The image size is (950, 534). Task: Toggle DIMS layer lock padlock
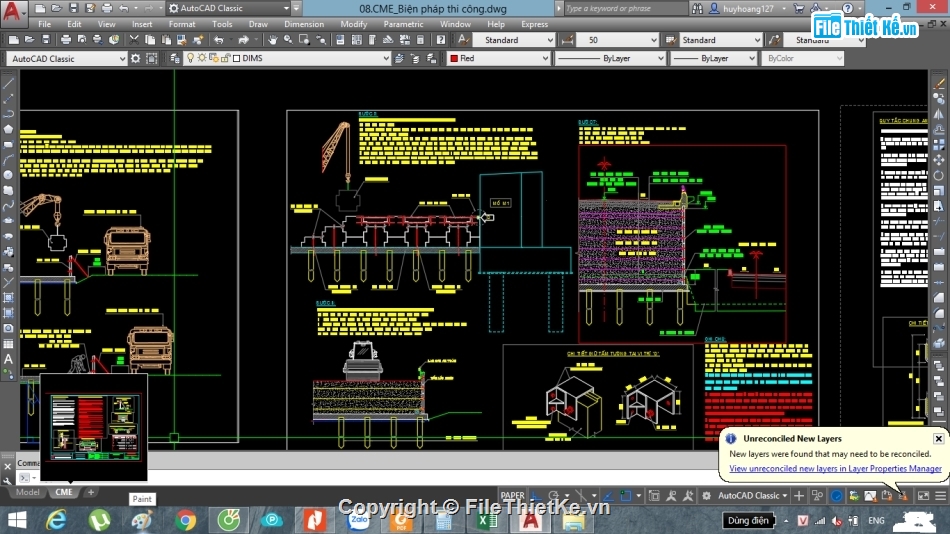pos(225,58)
